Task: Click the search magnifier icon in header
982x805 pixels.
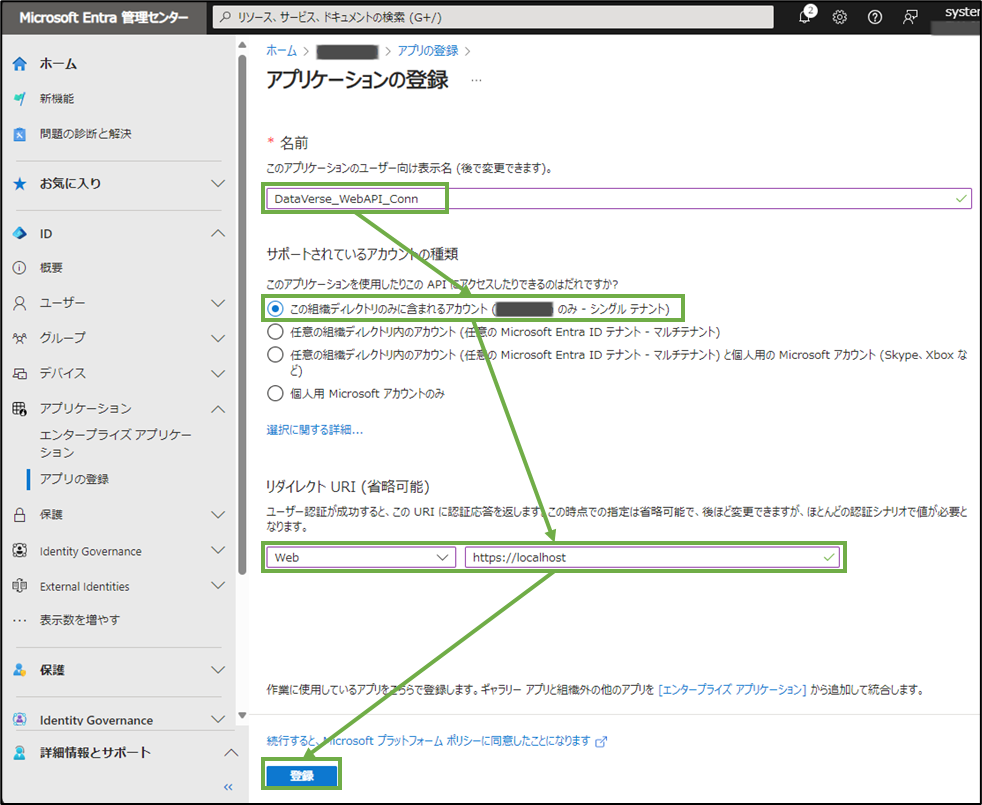Action: pos(225,17)
